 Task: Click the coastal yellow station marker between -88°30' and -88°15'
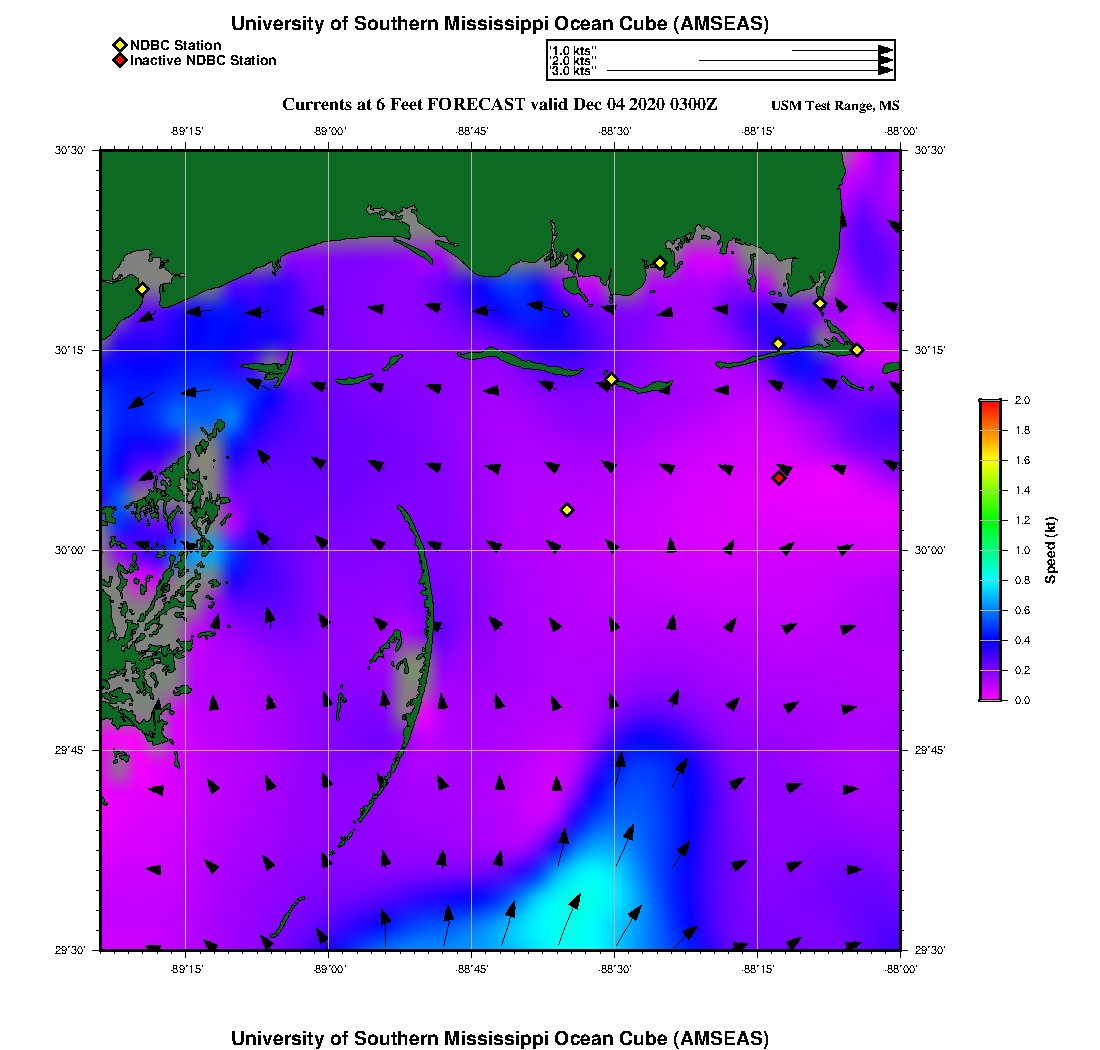pyautogui.click(x=660, y=264)
